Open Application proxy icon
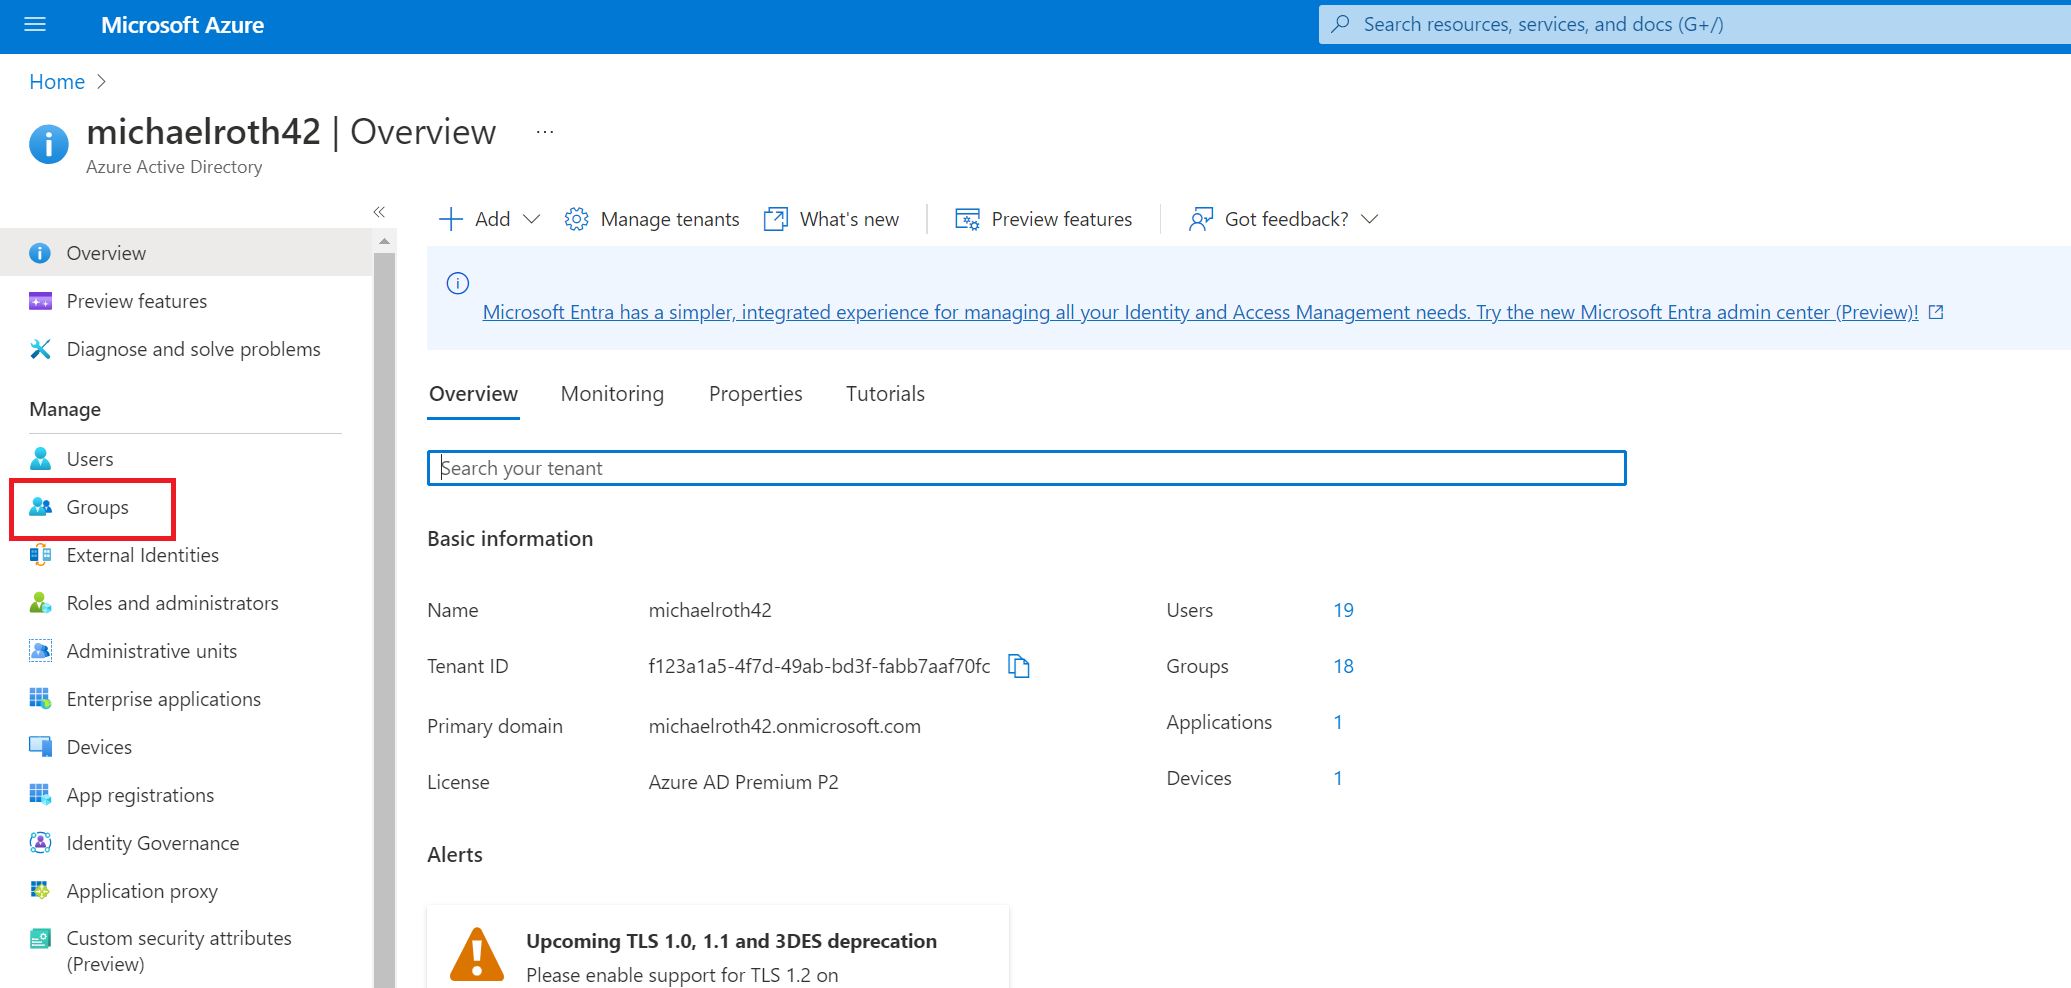The image size is (2071, 988). (40, 891)
